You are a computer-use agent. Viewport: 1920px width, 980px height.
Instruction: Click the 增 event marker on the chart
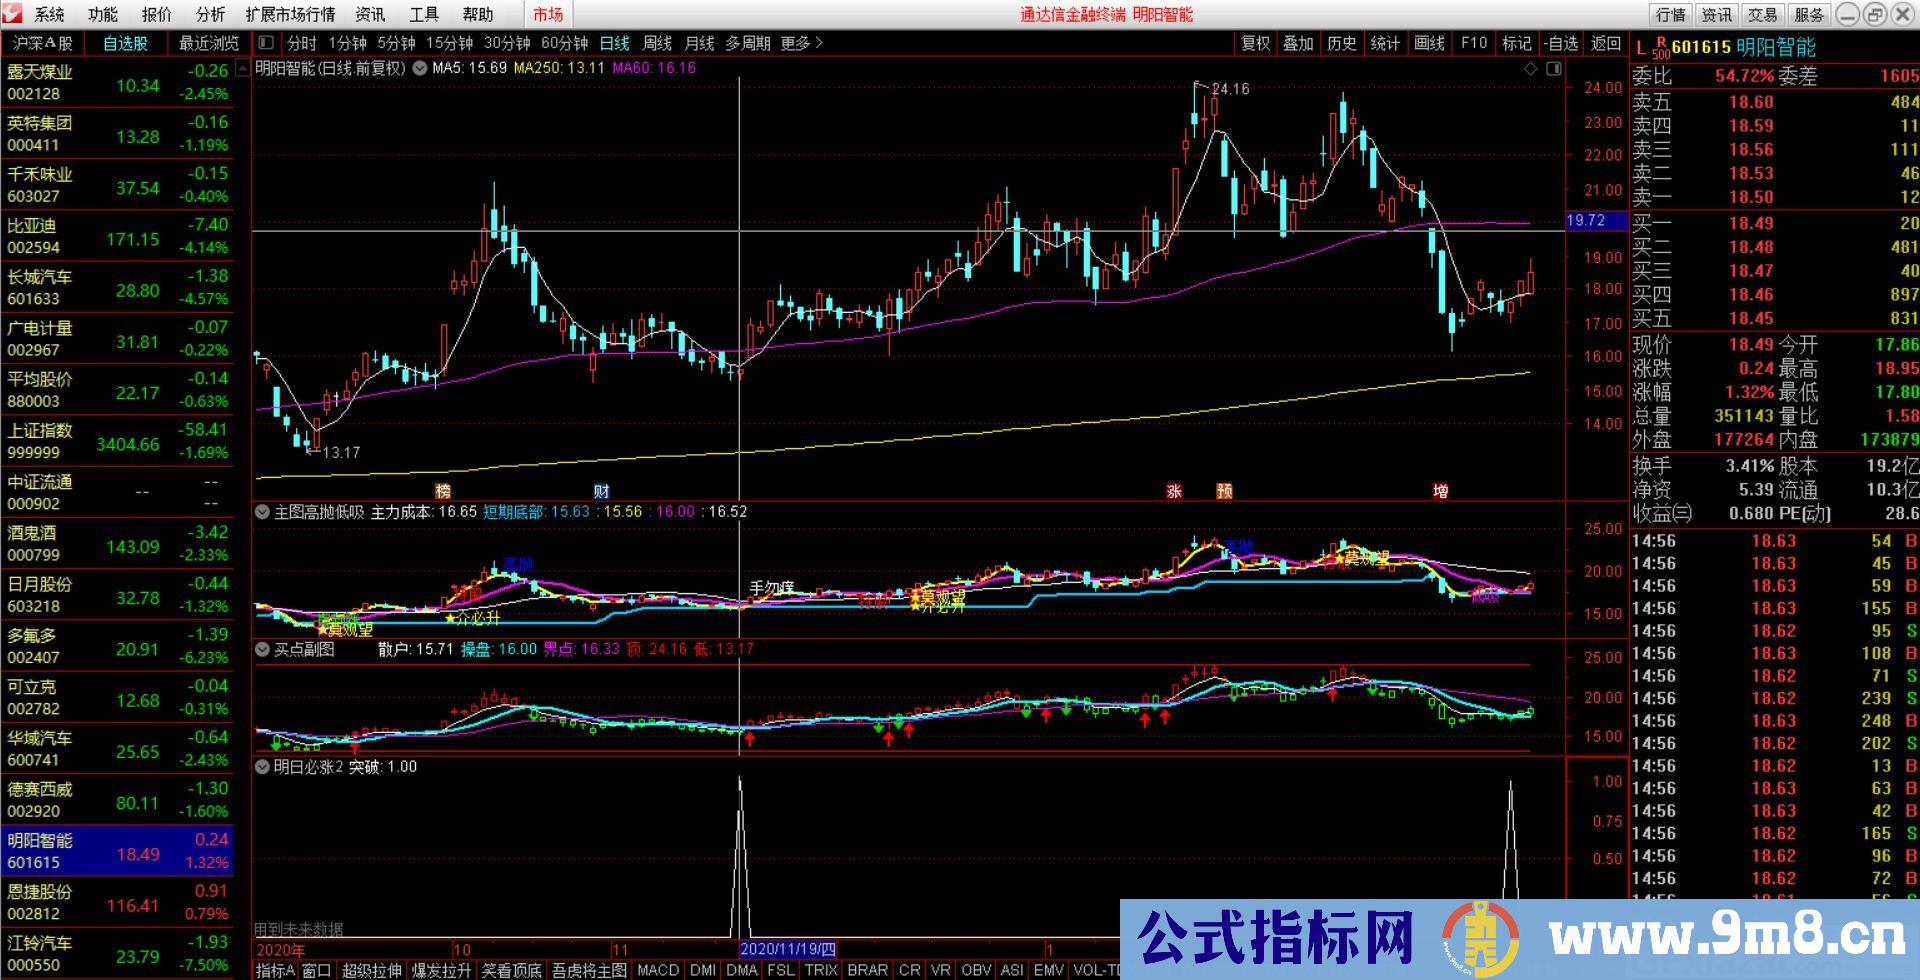(1440, 491)
